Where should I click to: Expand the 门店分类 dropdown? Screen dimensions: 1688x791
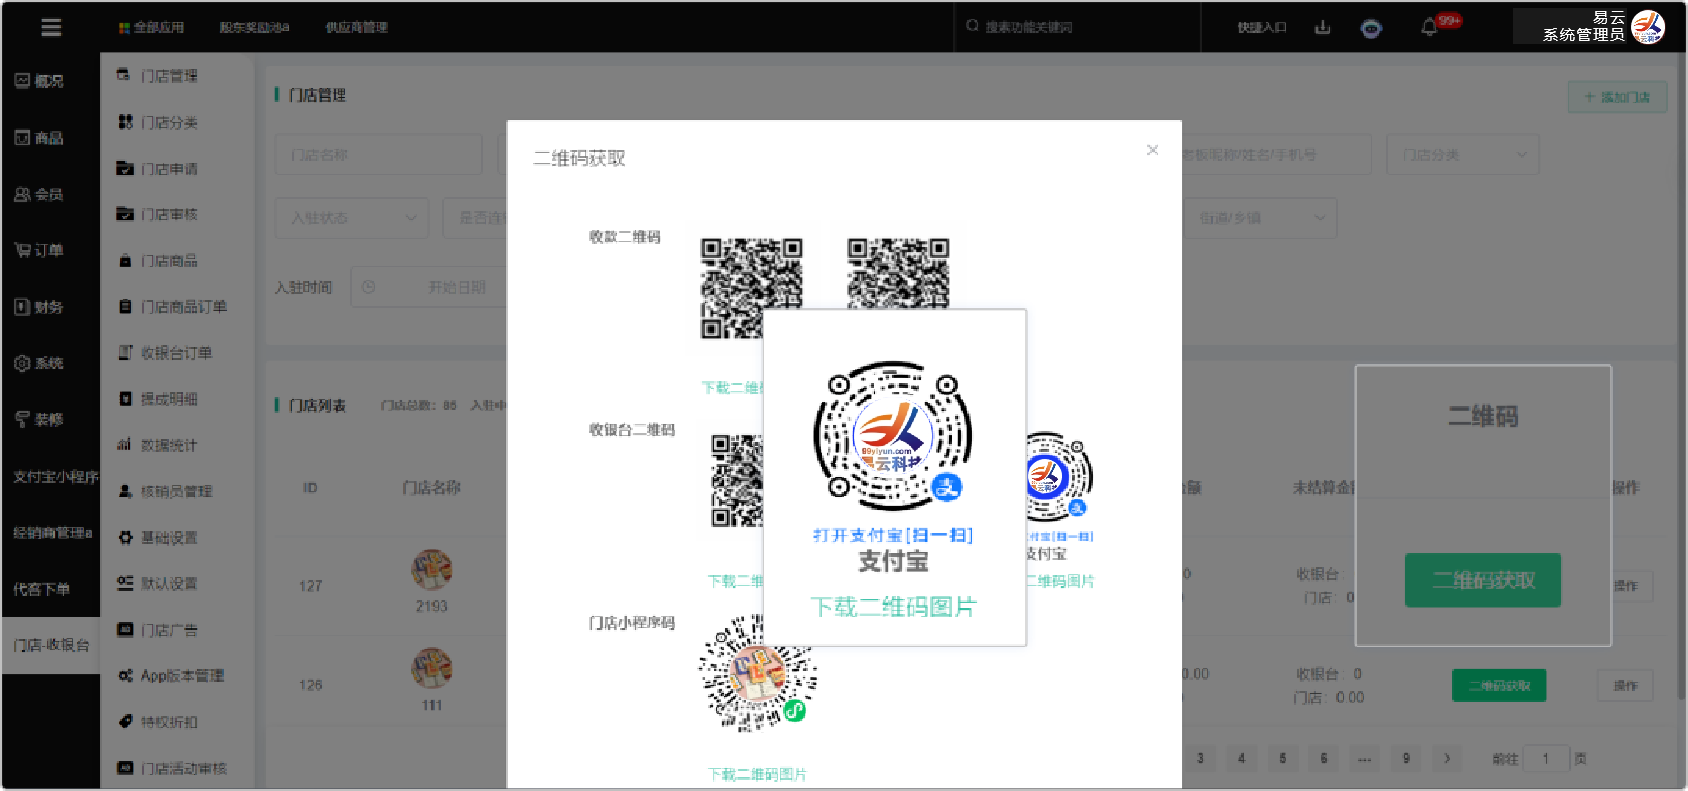tap(1463, 155)
